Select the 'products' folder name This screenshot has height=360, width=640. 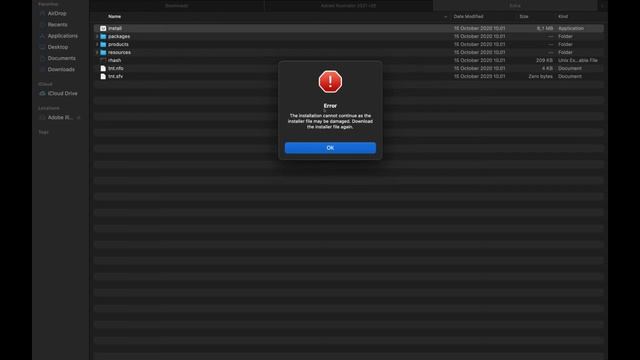pyautogui.click(x=118, y=44)
